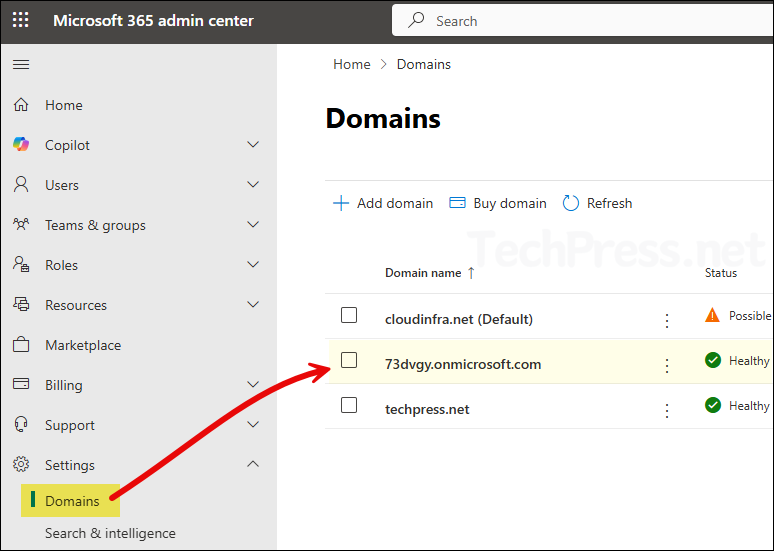Open Domains under Settings
The width and height of the screenshot is (774, 551).
click(72, 501)
